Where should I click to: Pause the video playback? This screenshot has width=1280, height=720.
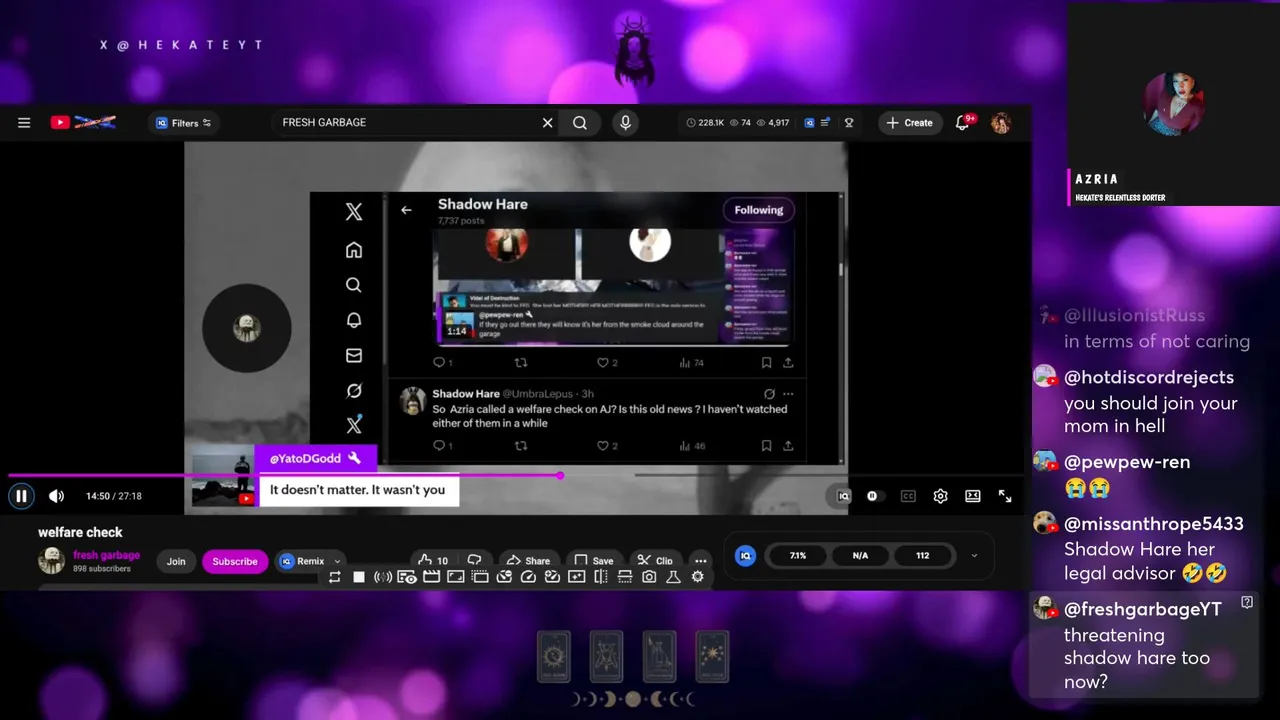tap(21, 496)
